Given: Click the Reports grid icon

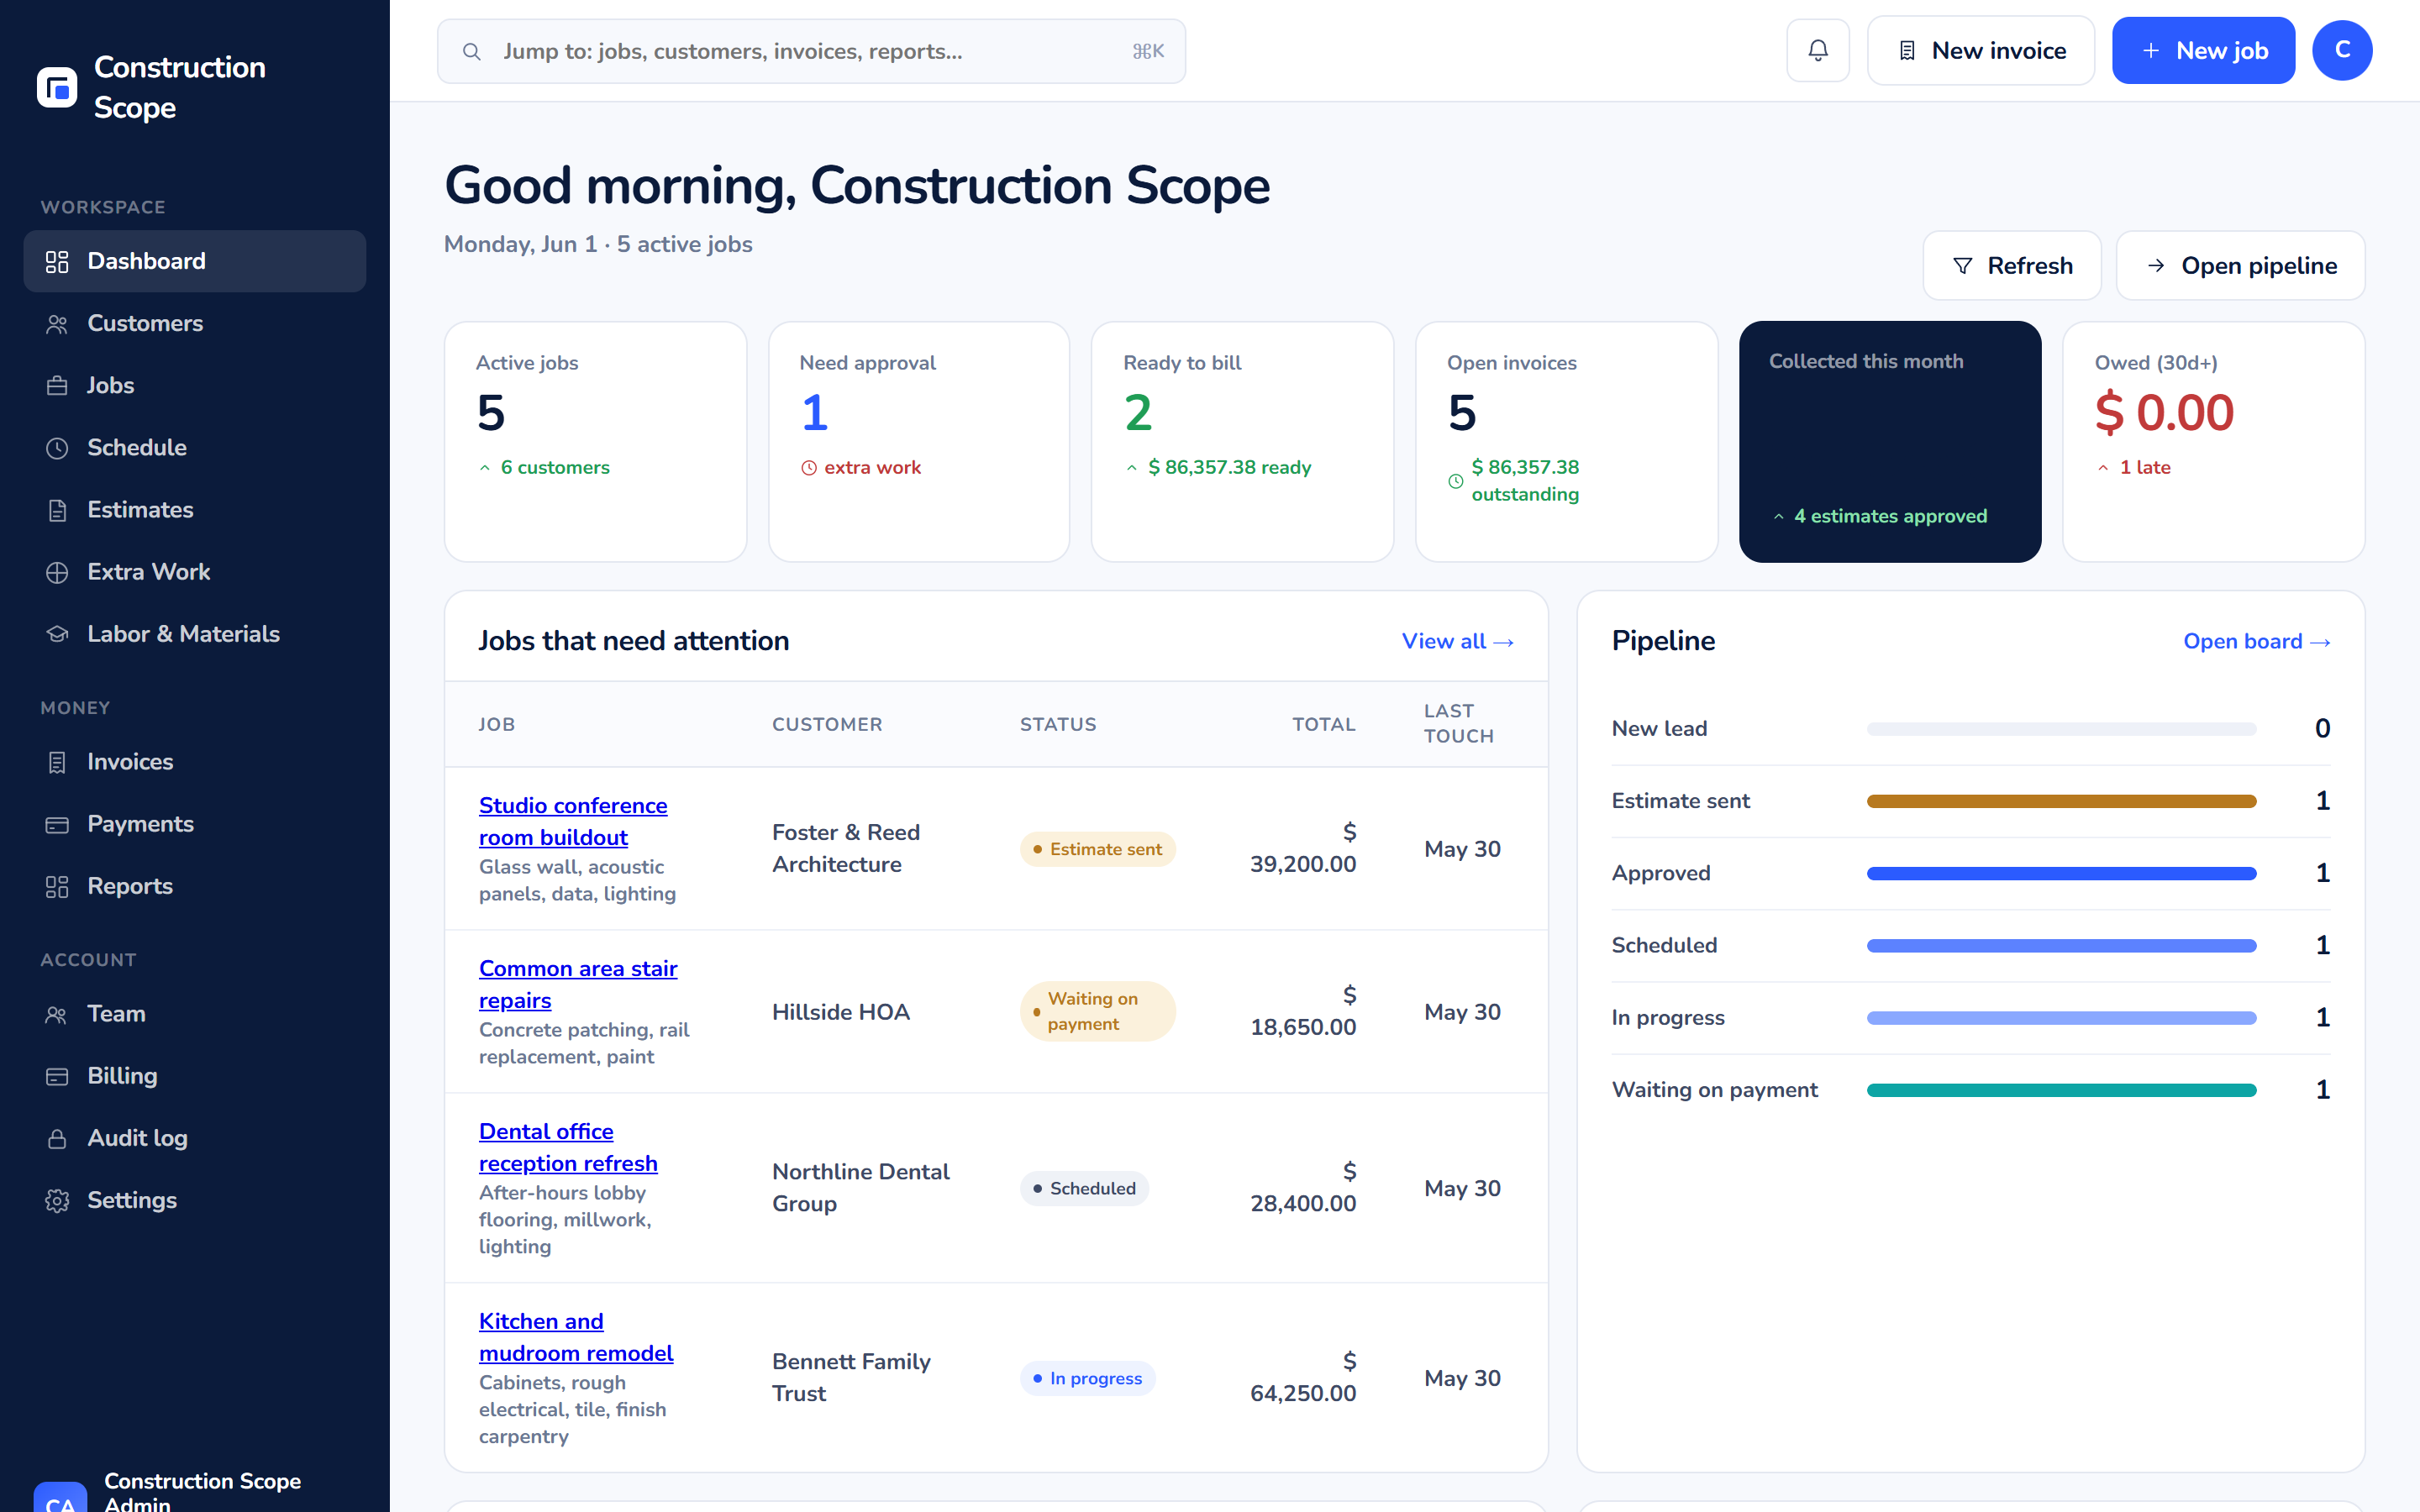Looking at the screenshot, I should [57, 887].
